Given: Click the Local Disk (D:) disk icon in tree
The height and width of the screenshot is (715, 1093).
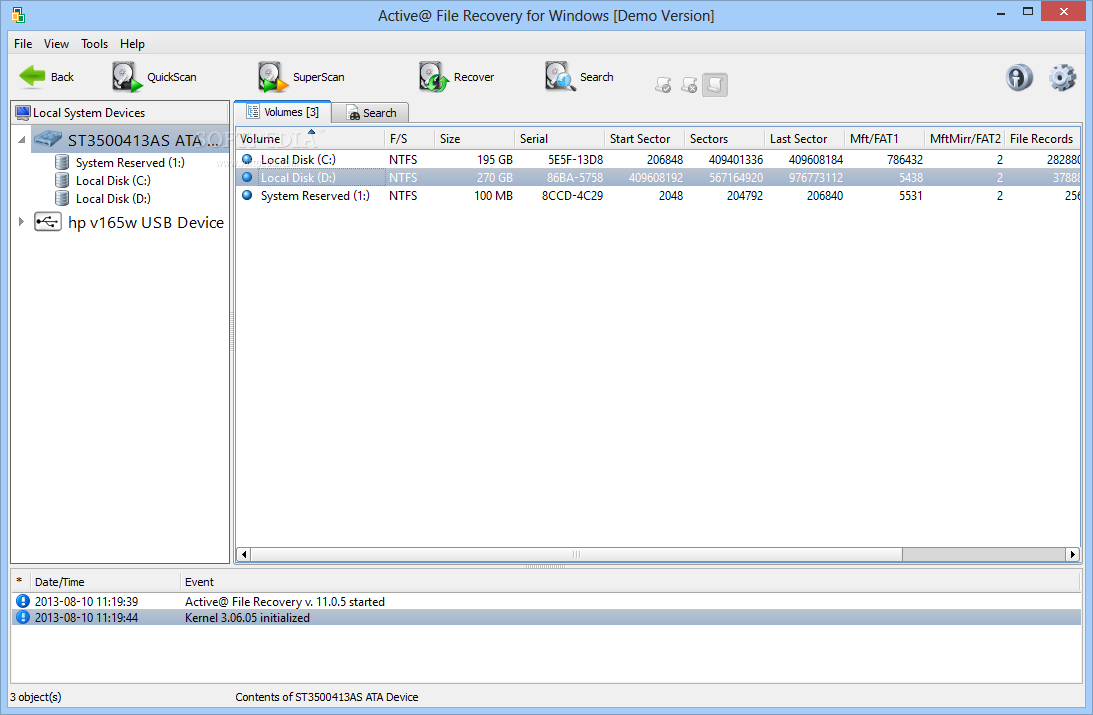Looking at the screenshot, I should (62, 199).
